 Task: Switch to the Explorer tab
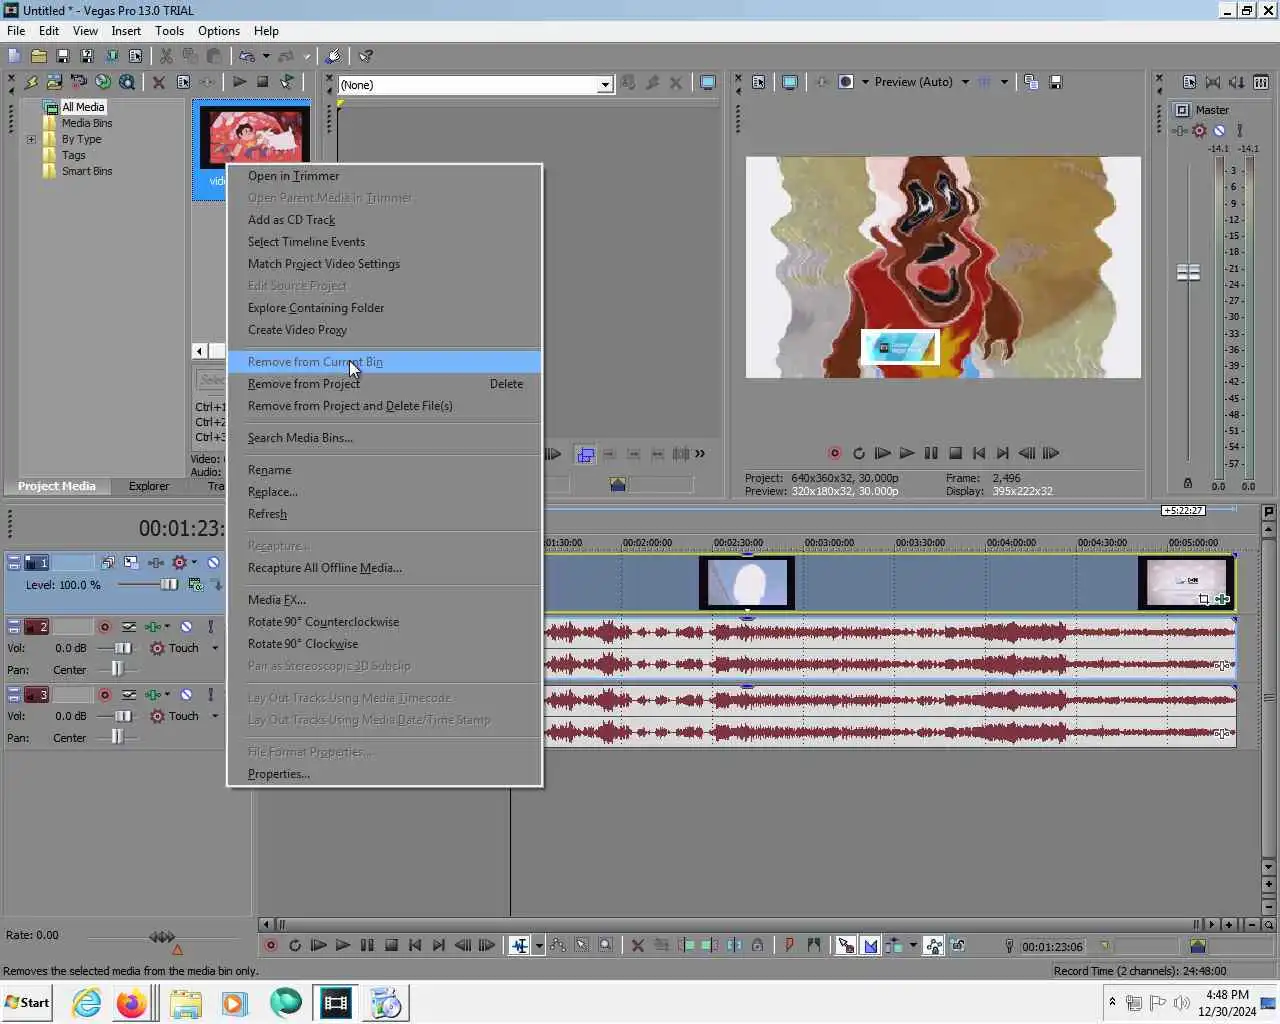click(149, 486)
